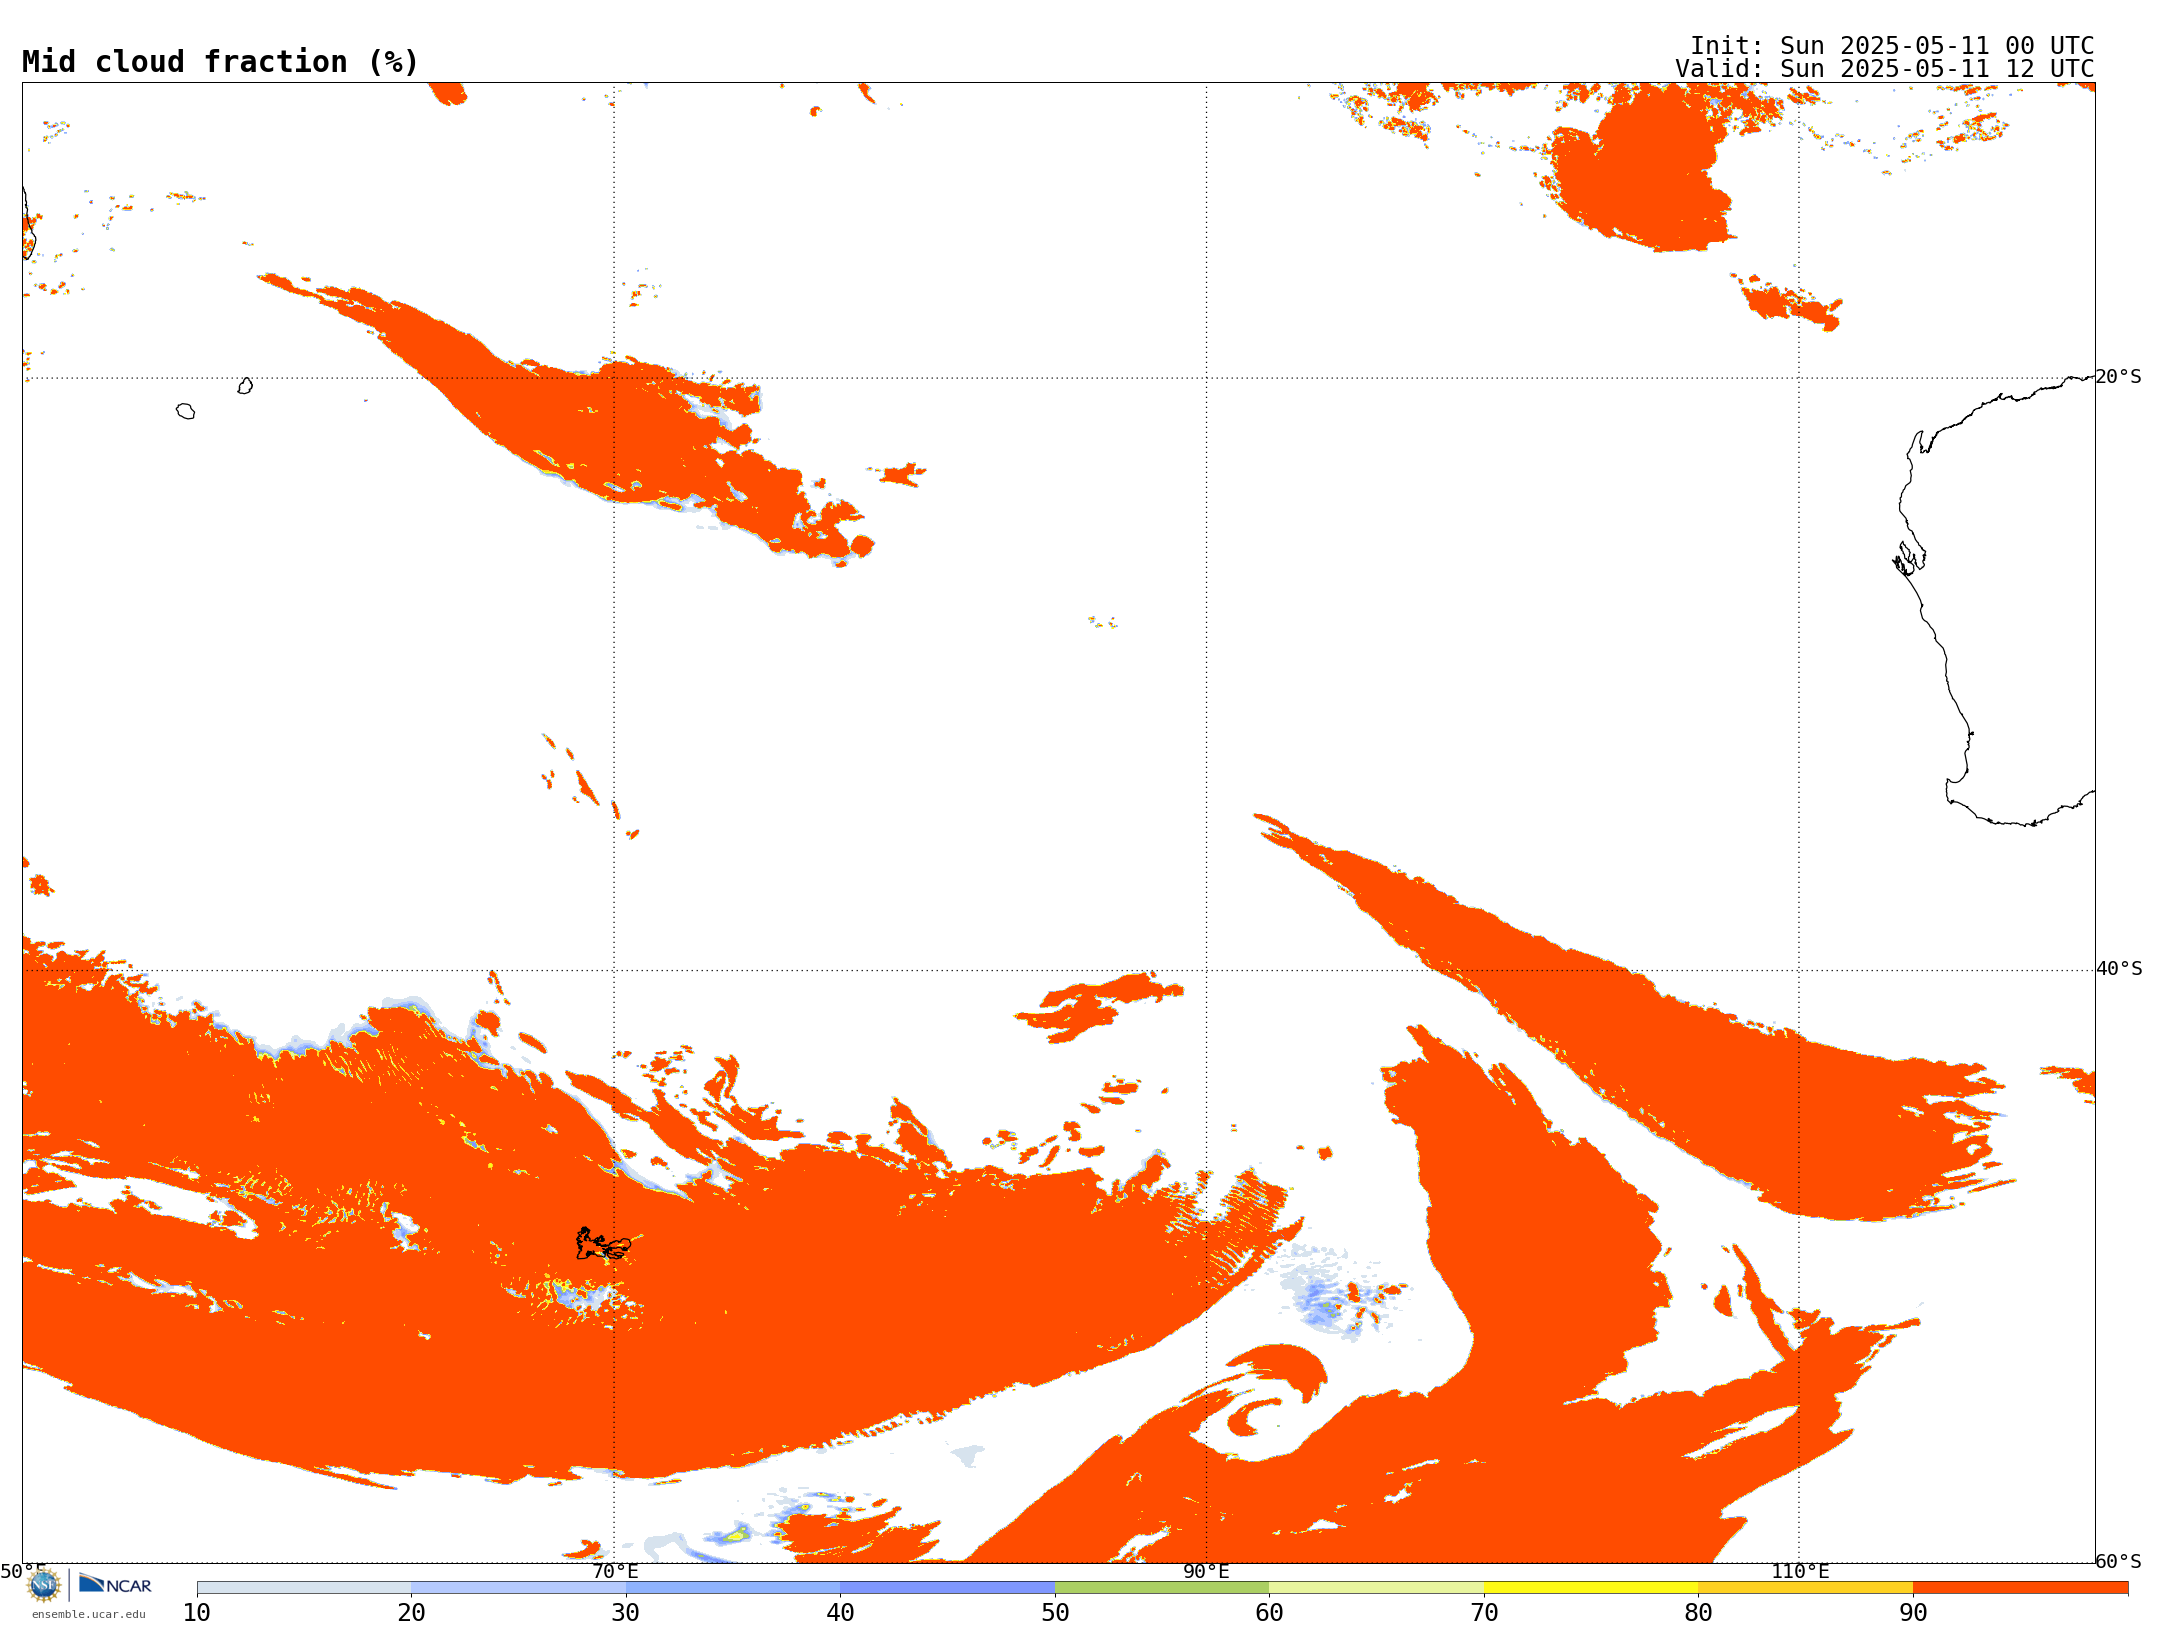
Task: Pick the 10–20 pale gray-blue colorbar segment
Action: click(x=304, y=1588)
